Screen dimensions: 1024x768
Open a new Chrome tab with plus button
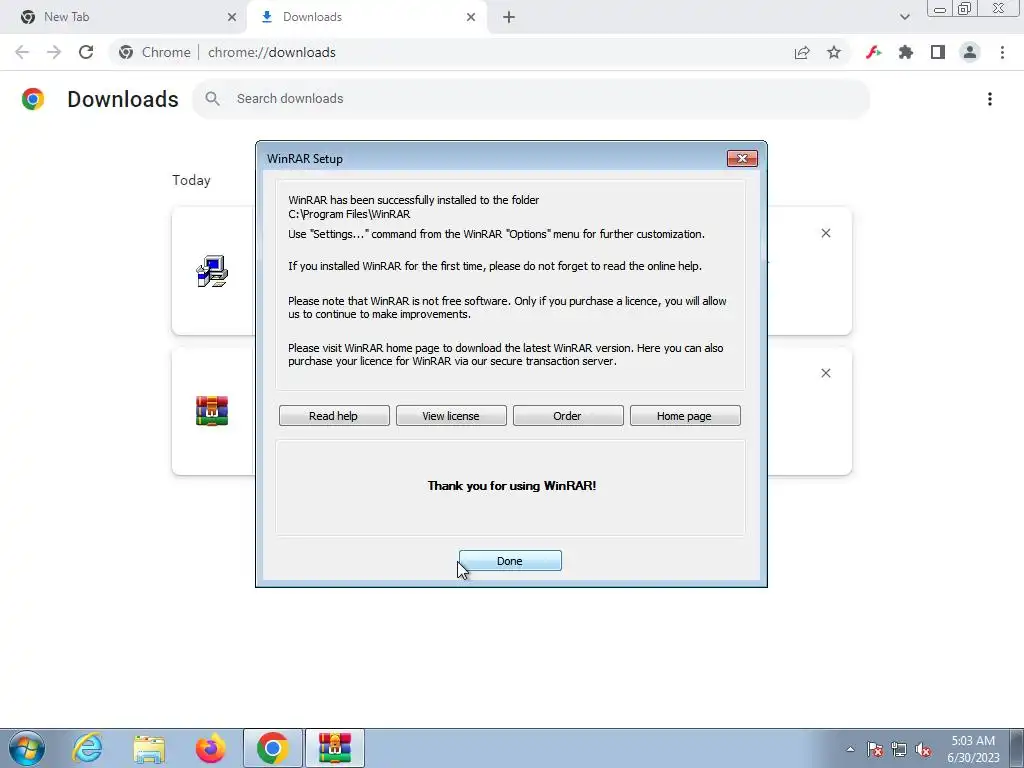point(509,17)
